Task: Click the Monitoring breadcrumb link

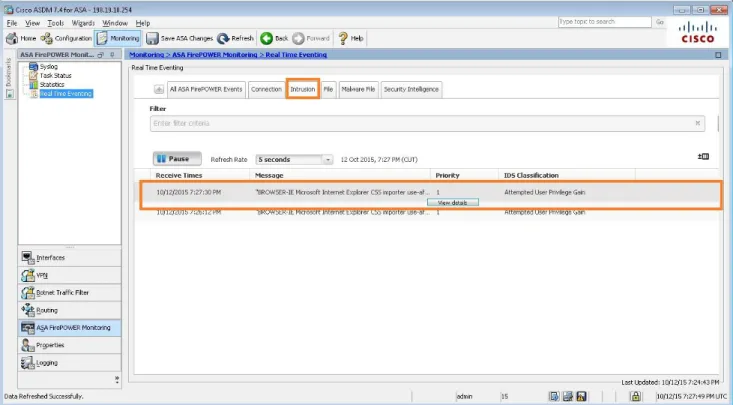Action: (x=146, y=55)
